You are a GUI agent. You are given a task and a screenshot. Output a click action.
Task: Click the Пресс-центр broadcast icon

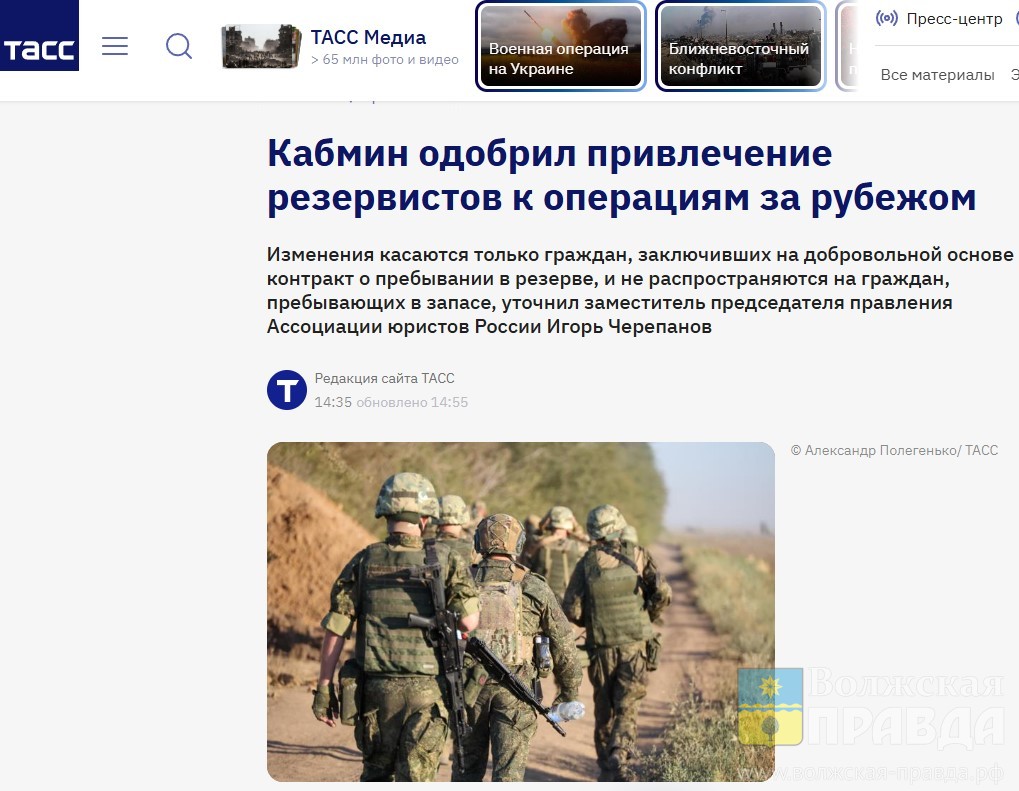pyautogui.click(x=886, y=18)
